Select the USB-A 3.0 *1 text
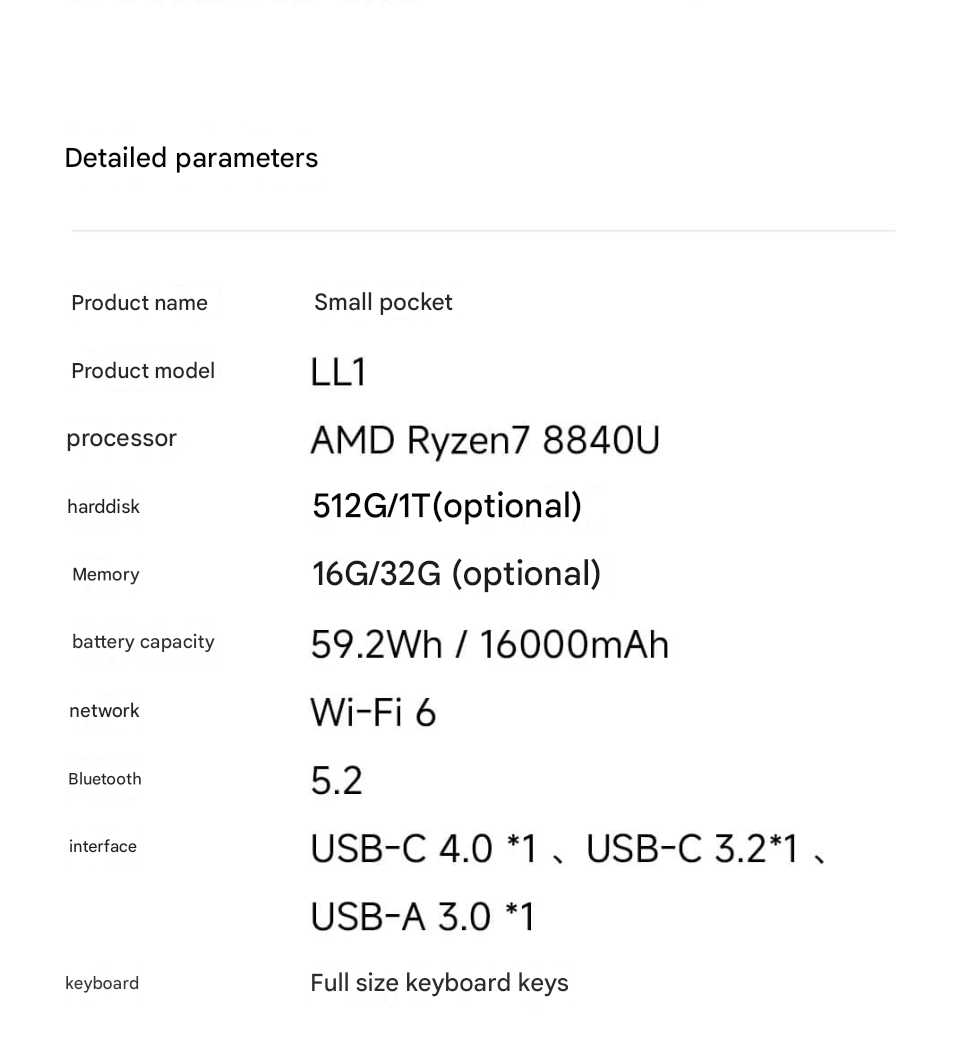The image size is (969, 1057). click(422, 917)
